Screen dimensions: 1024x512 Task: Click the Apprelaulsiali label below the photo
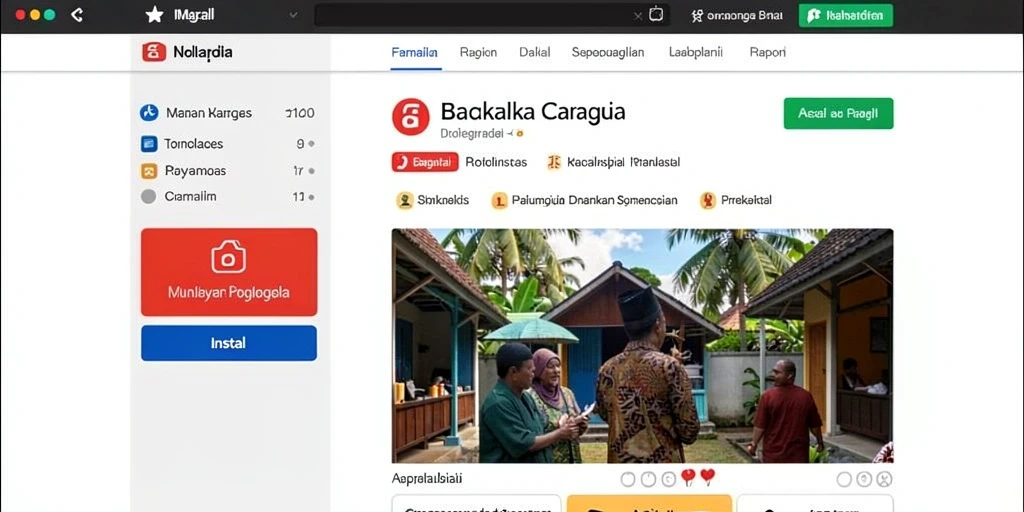pyautogui.click(x=427, y=479)
